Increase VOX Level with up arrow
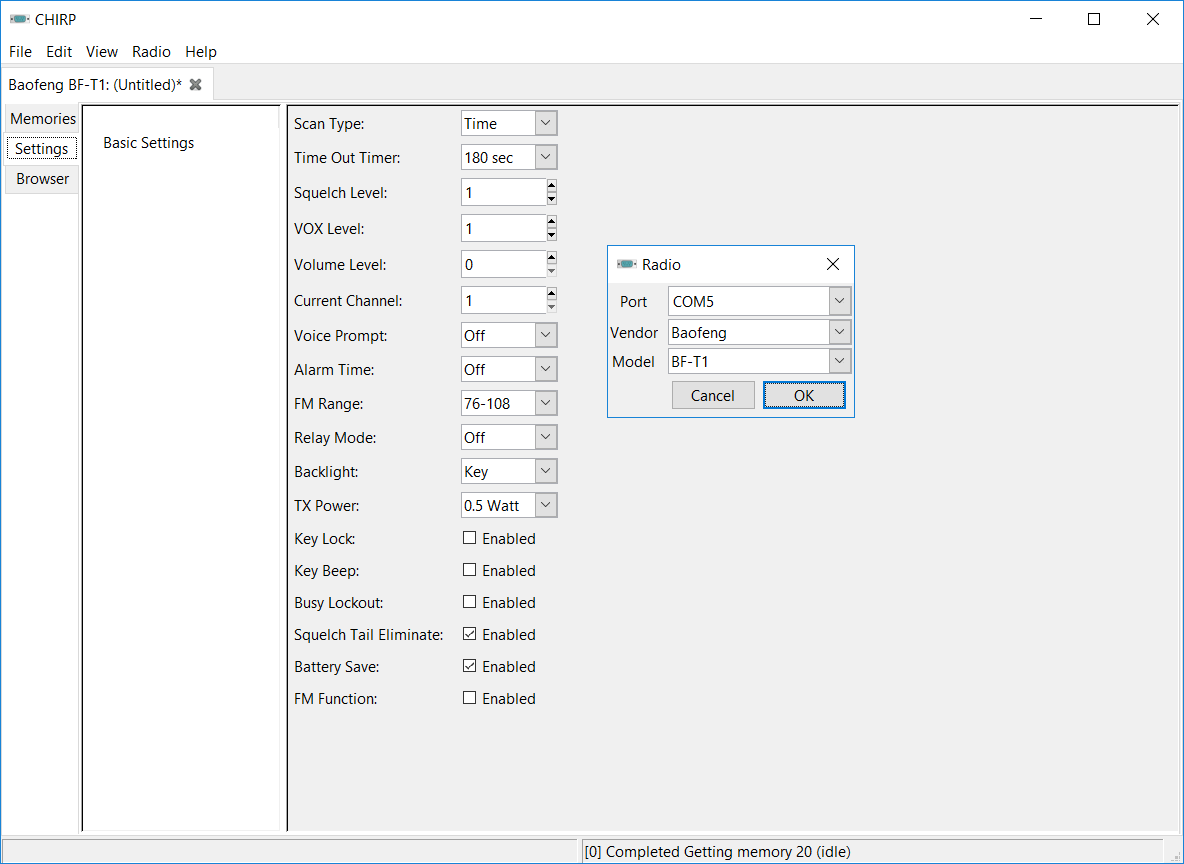1184x864 pixels. [x=552, y=222]
